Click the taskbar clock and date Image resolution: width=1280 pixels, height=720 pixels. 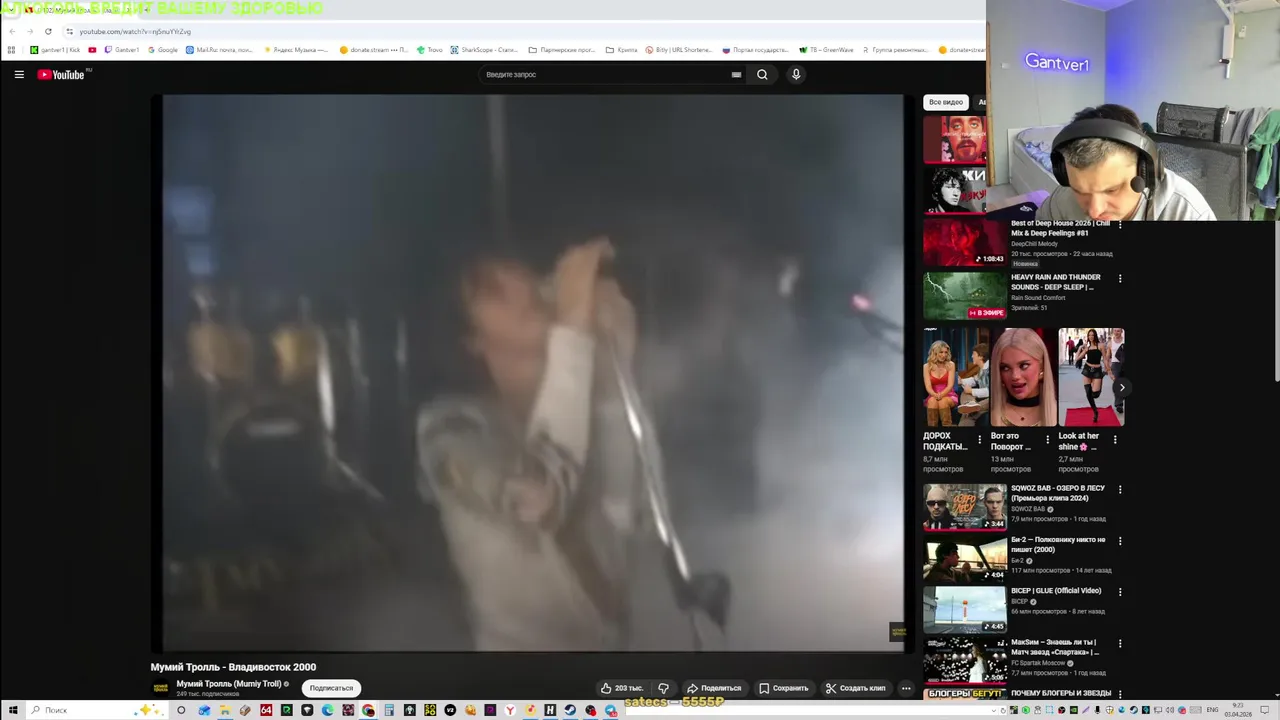[1238, 710]
